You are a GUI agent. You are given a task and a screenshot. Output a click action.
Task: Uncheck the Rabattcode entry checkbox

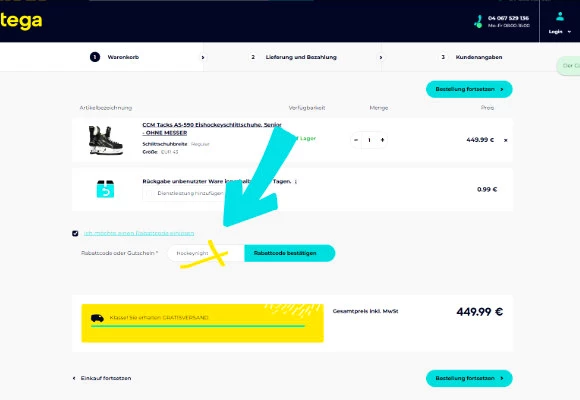pyautogui.click(x=75, y=233)
